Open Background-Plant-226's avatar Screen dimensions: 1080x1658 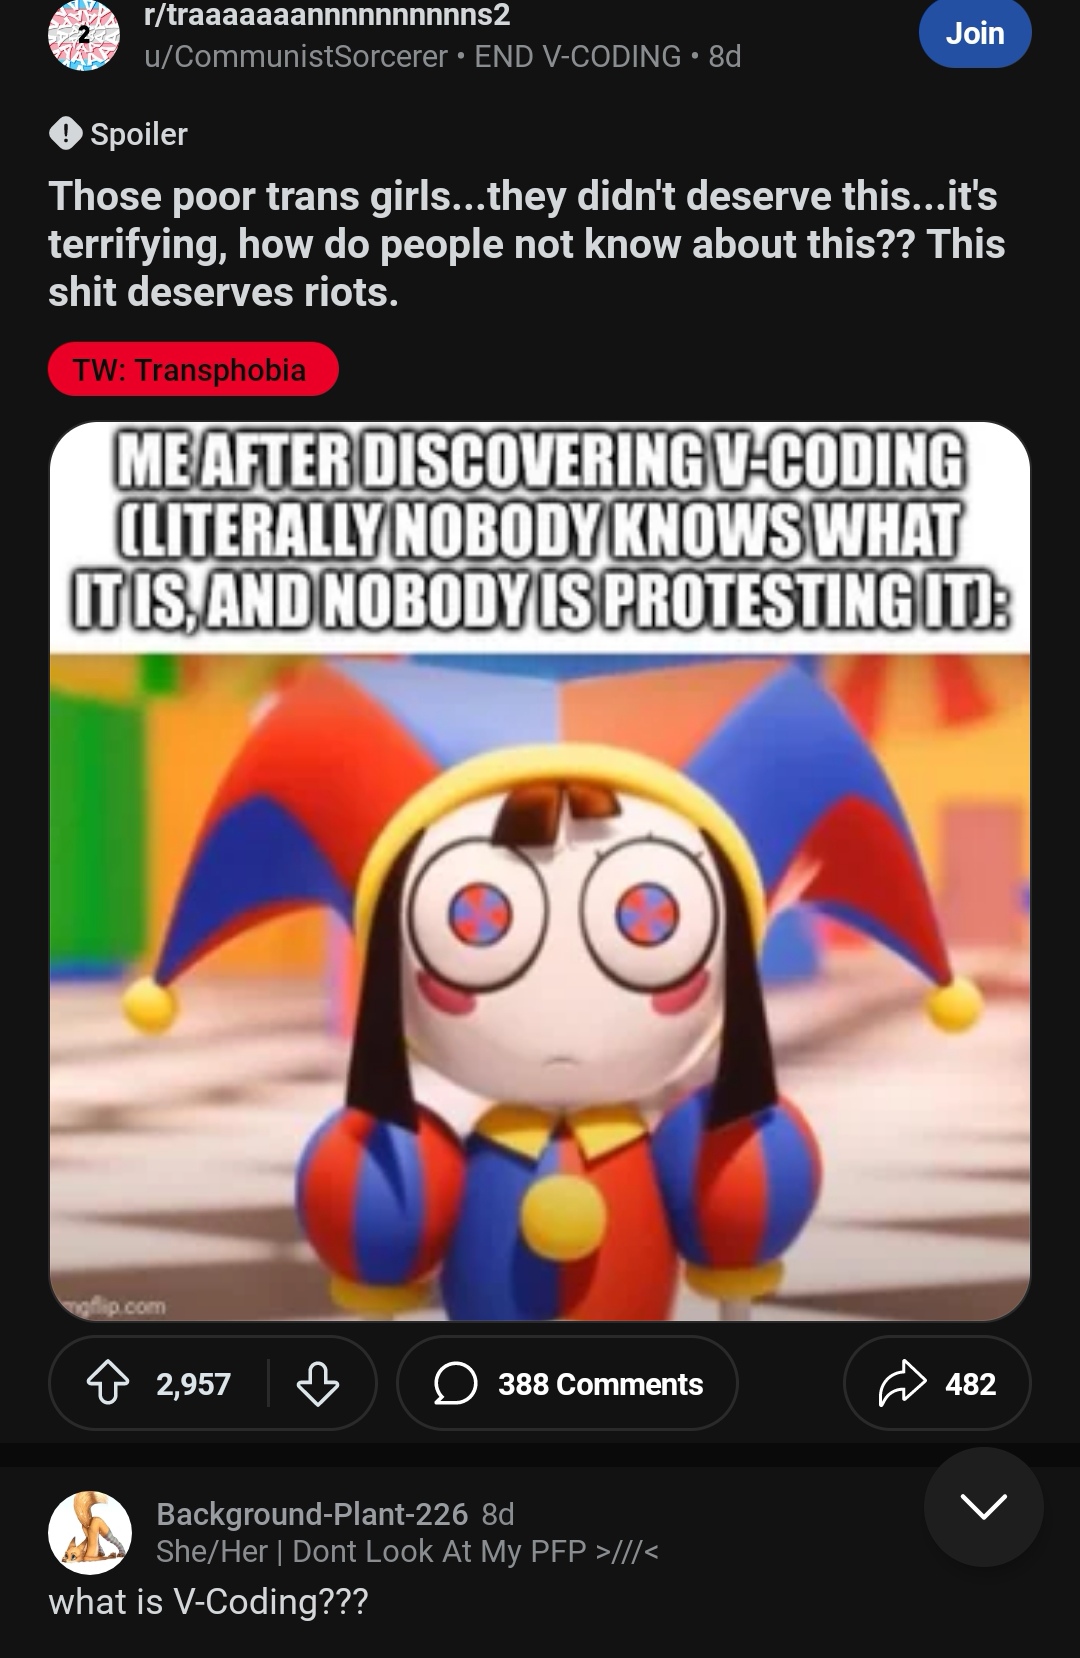point(90,1532)
